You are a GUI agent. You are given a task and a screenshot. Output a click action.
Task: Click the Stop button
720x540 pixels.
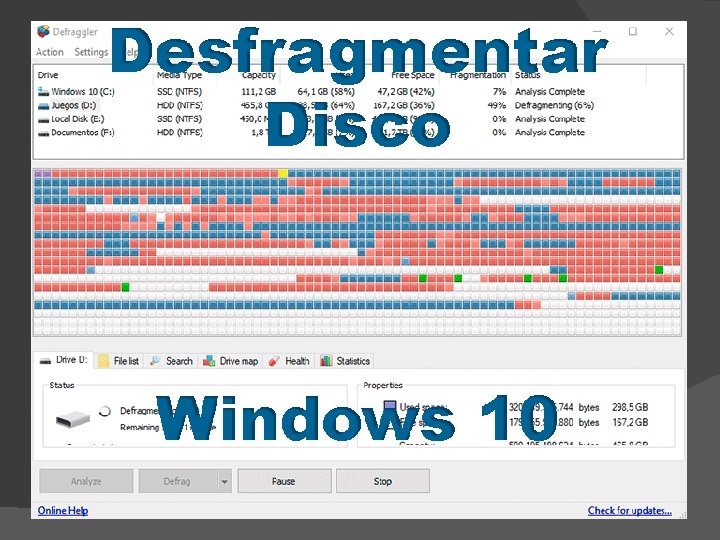[382, 481]
